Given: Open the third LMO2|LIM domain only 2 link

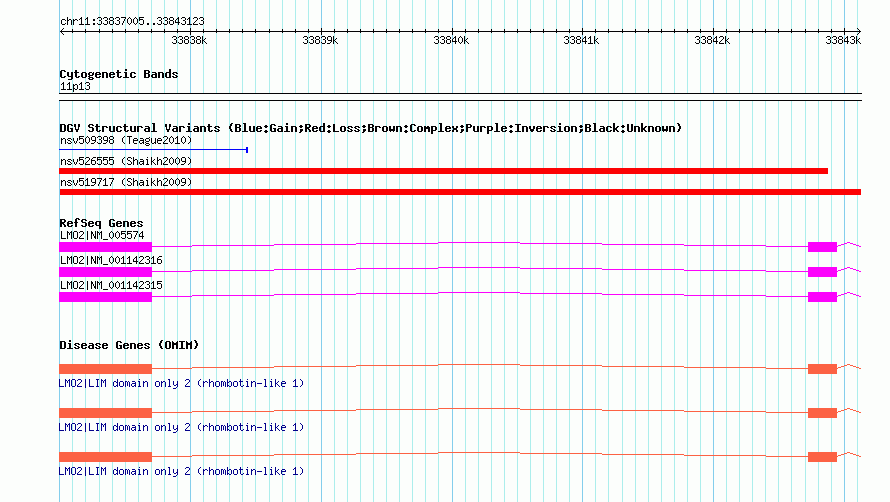Looking at the screenshot, I should (182, 471).
